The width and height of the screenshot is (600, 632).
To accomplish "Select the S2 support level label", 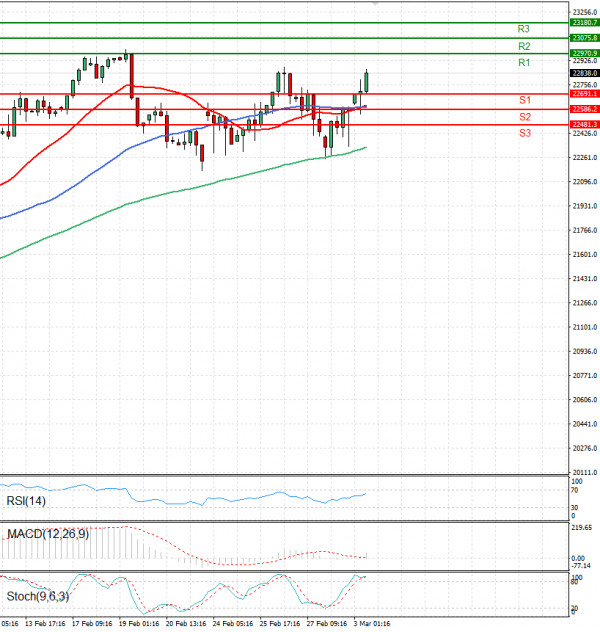I will [x=524, y=117].
